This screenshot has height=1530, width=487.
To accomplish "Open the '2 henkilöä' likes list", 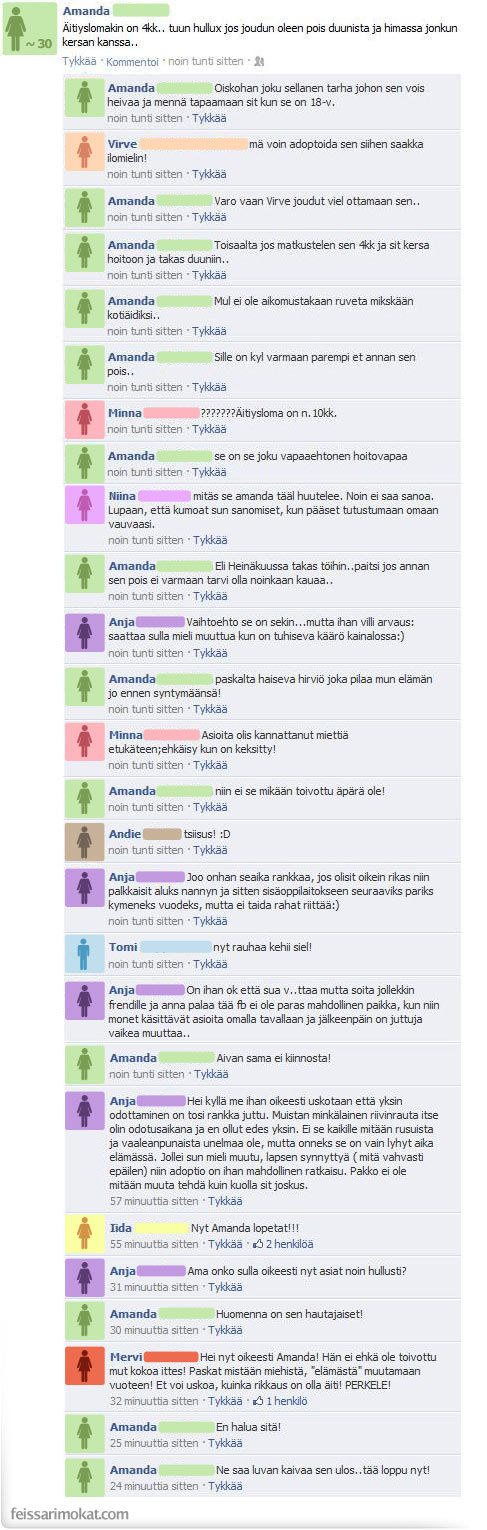I will tap(289, 1244).
